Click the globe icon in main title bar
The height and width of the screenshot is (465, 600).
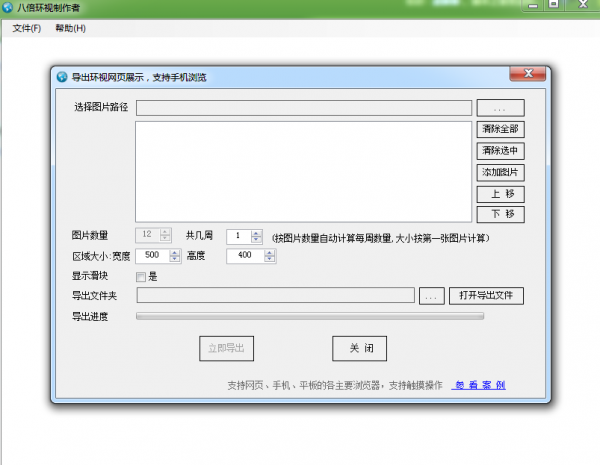[x=7, y=7]
